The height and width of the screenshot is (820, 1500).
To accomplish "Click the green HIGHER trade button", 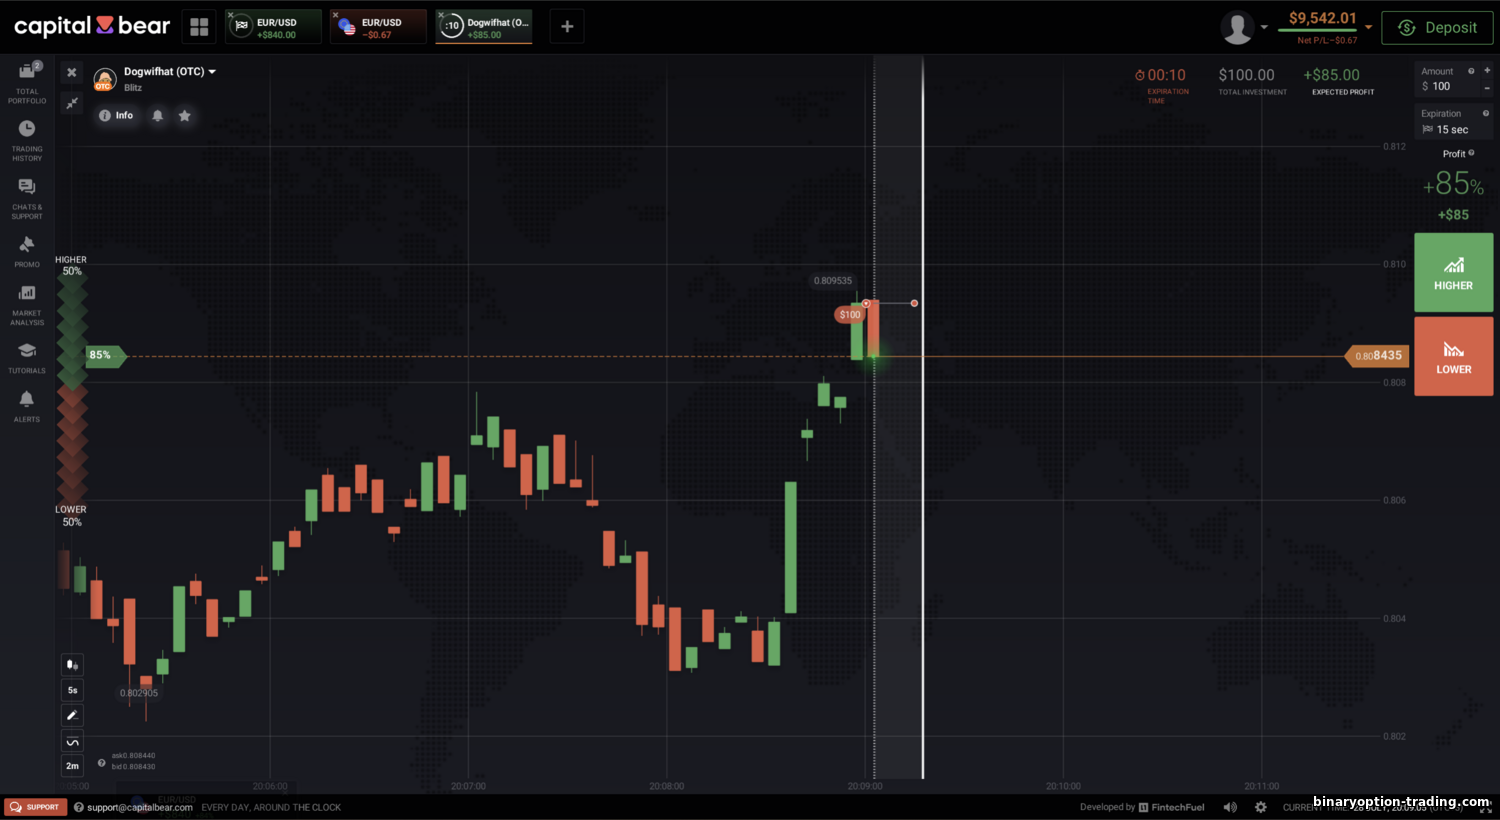I will click(1453, 273).
